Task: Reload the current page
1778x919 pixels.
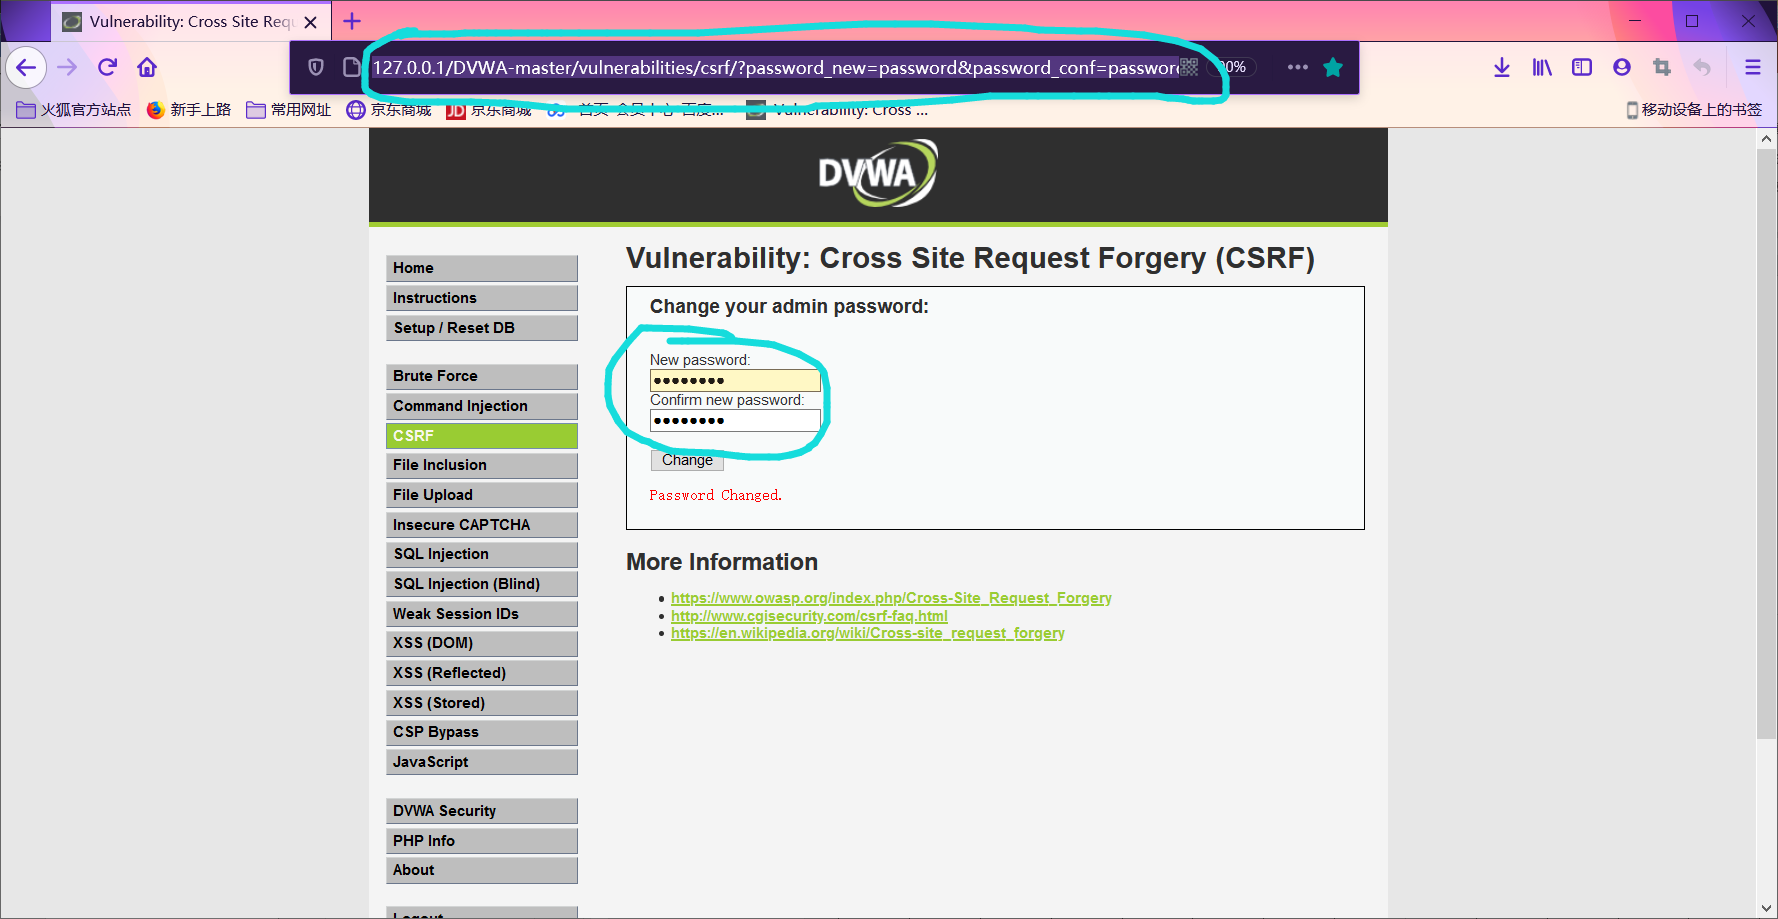Action: tap(107, 67)
